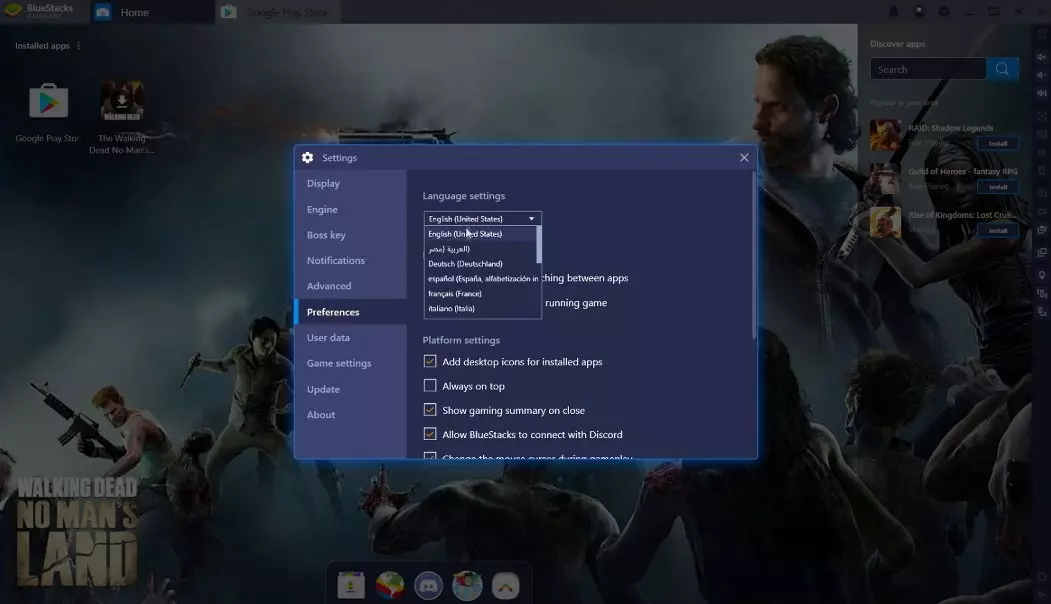The image size is (1051, 604).
Task: Open The Walking Dead No Man's Land app
Action: [x=122, y=102]
